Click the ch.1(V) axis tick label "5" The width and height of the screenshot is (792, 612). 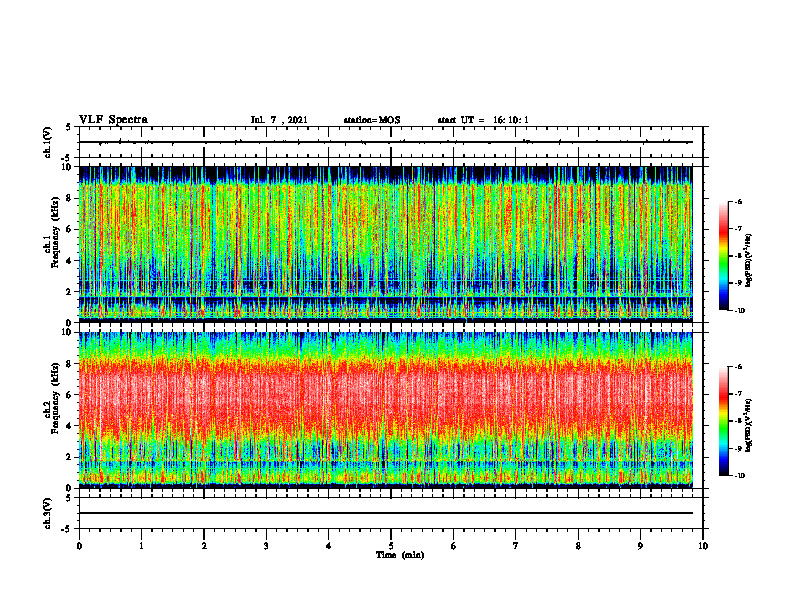(x=68, y=128)
